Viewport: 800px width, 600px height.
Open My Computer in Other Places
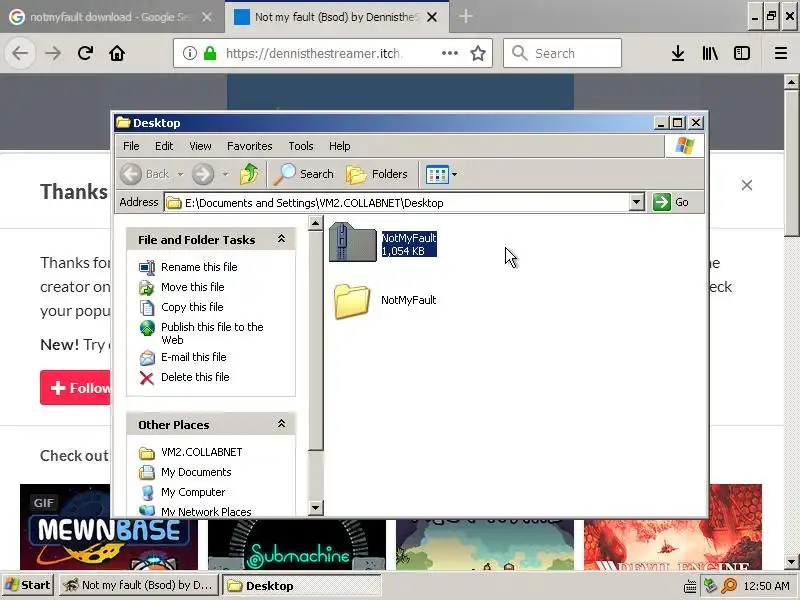(x=193, y=492)
